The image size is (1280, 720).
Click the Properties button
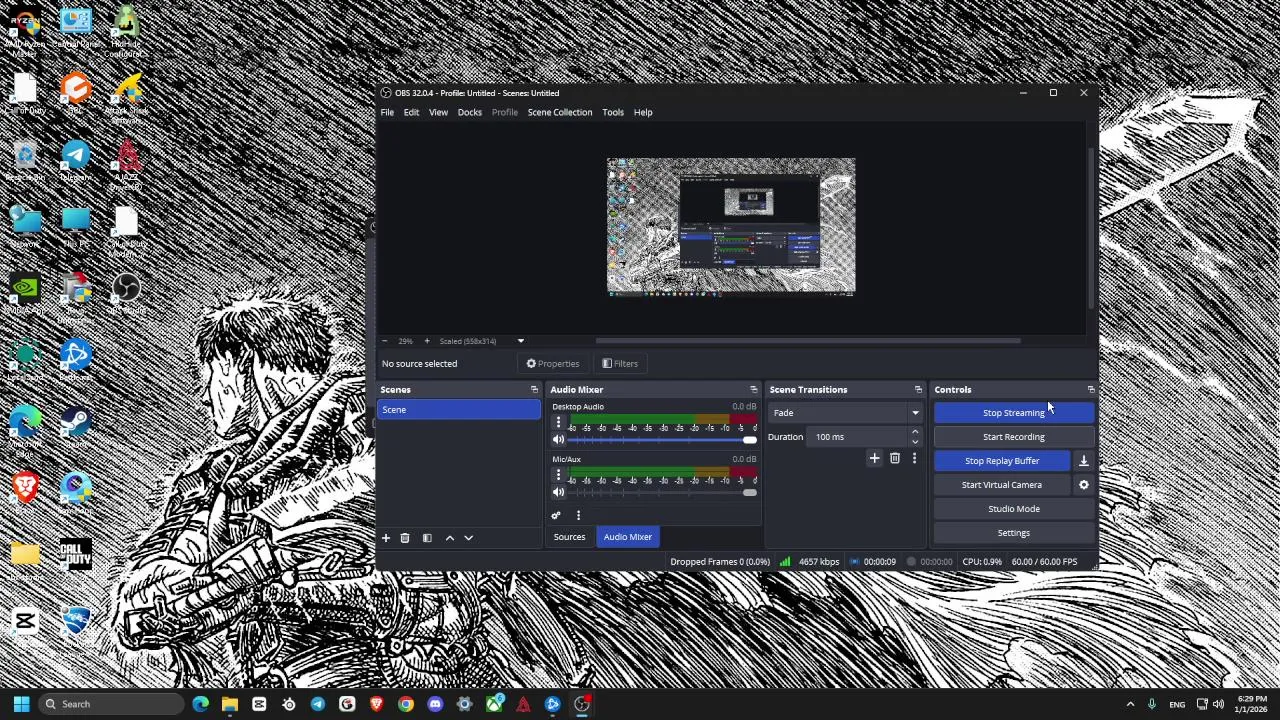[553, 364]
